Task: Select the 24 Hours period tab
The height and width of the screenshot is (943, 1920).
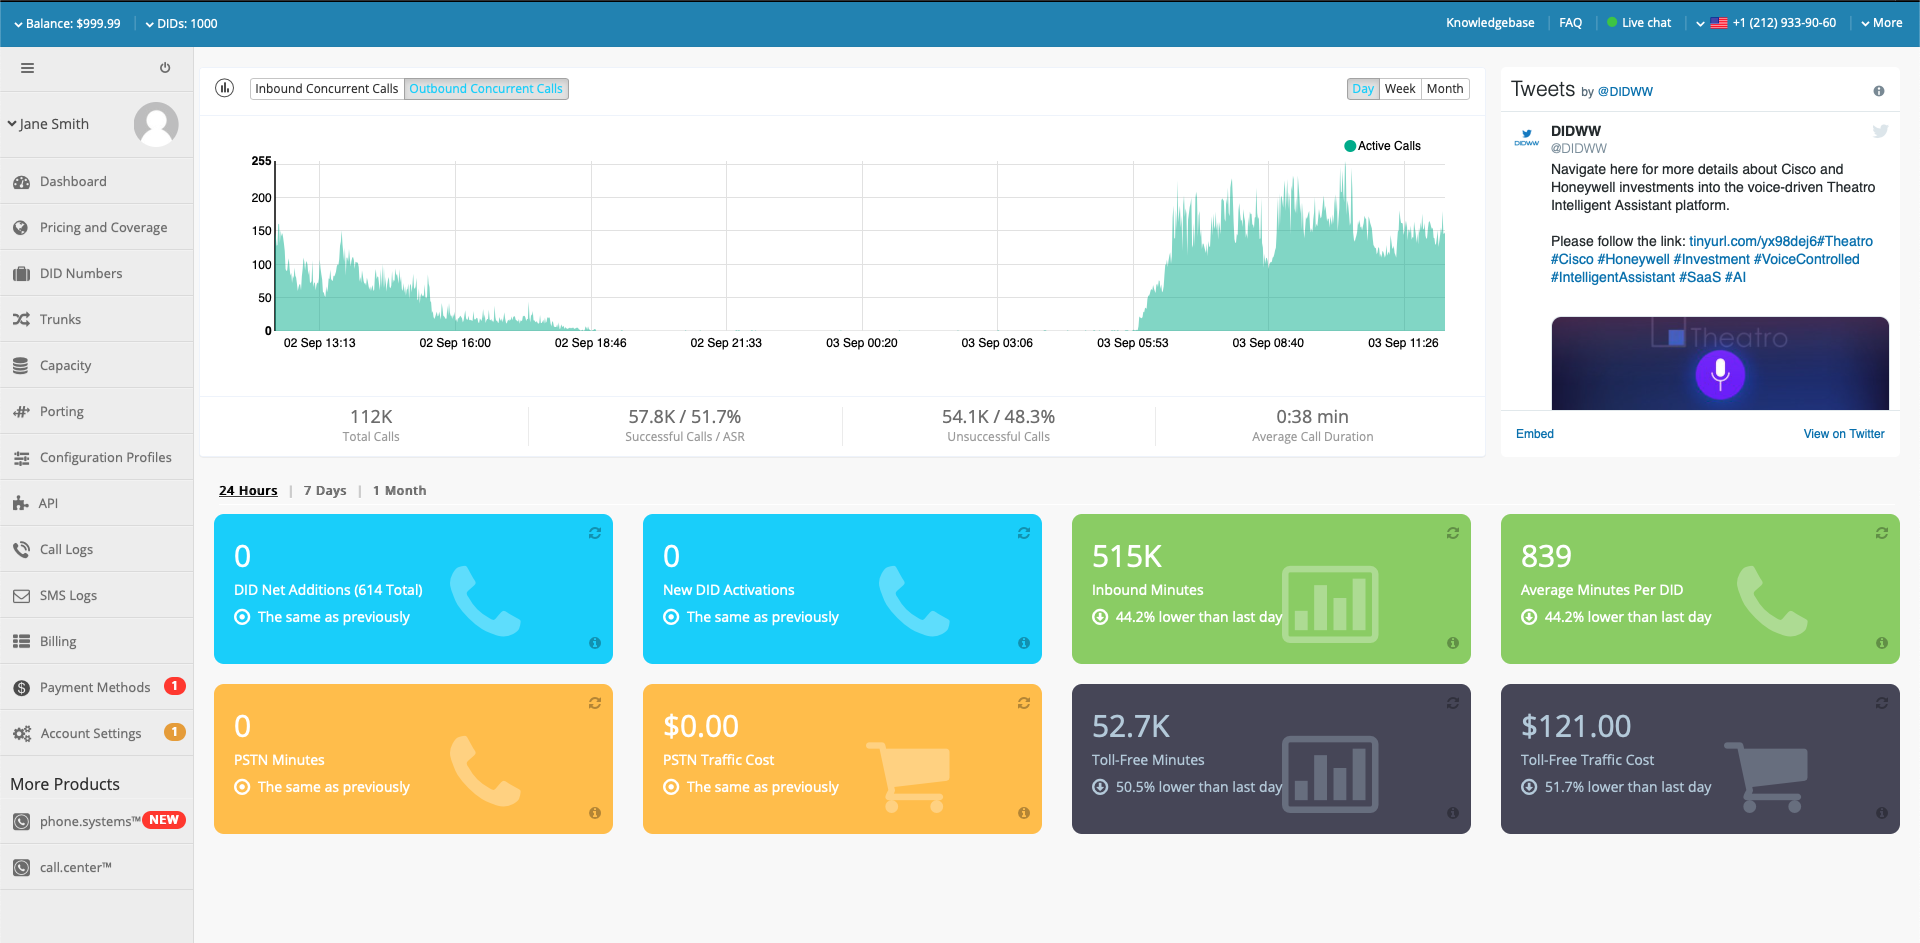Action: click(248, 490)
